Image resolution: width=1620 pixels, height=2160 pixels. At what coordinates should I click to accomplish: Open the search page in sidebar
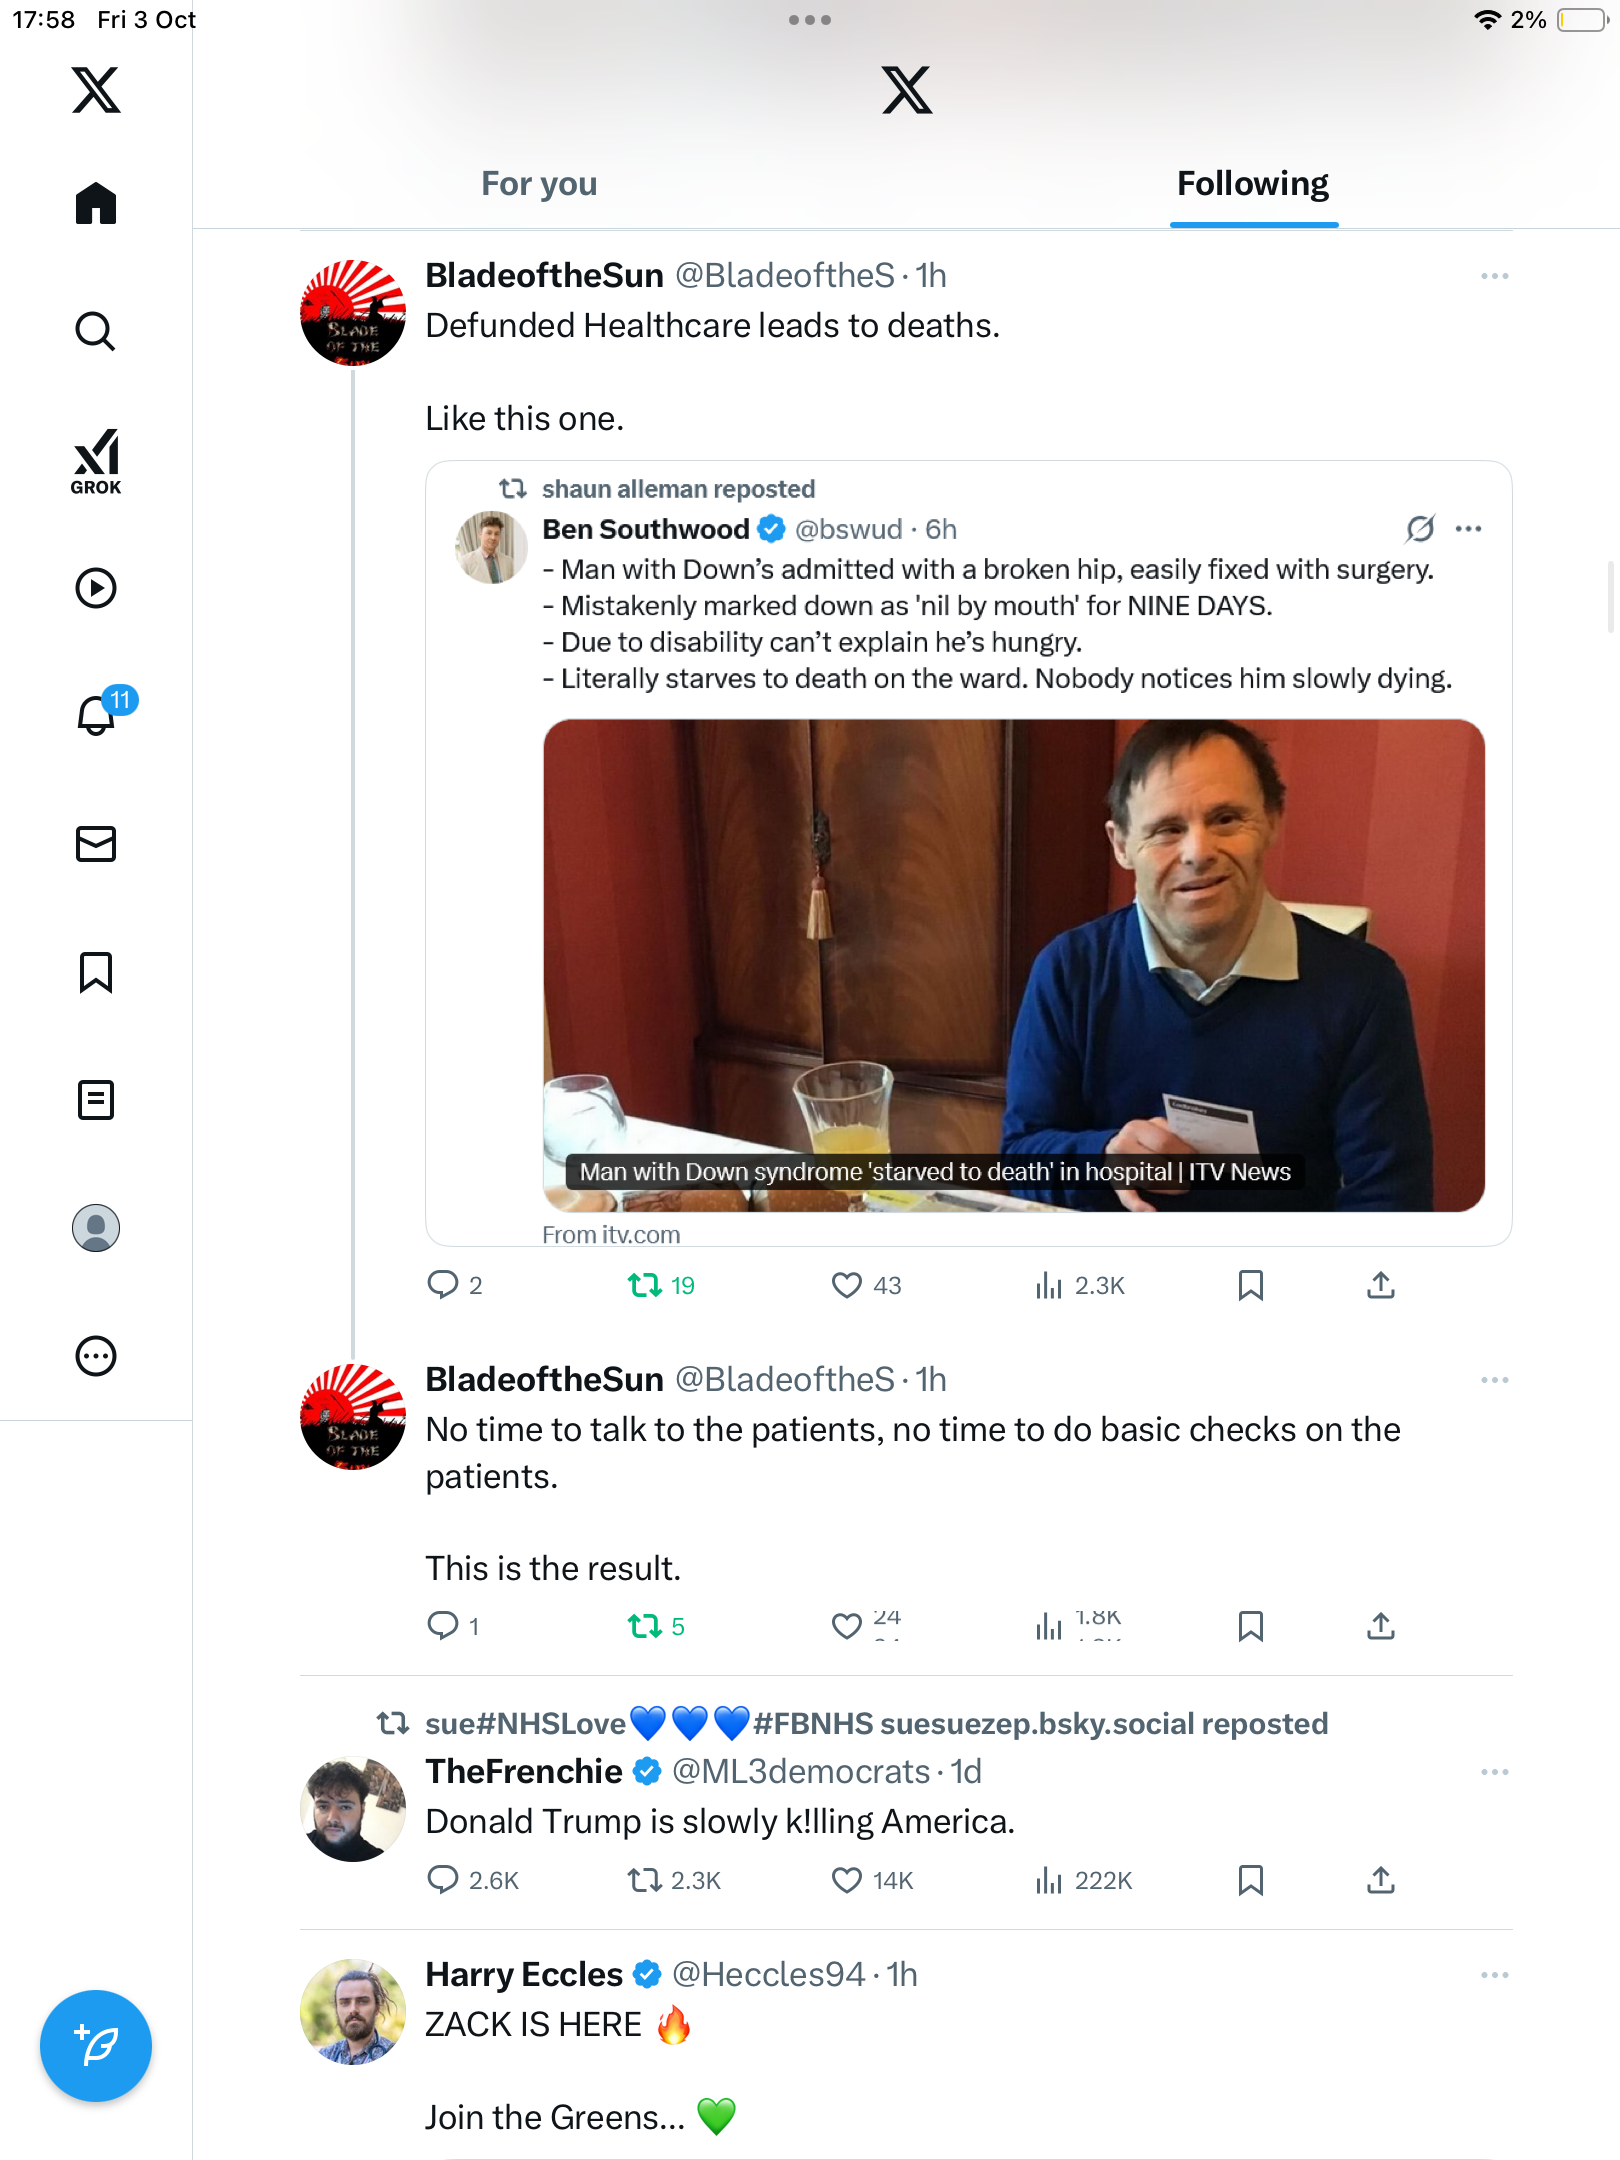pos(96,331)
